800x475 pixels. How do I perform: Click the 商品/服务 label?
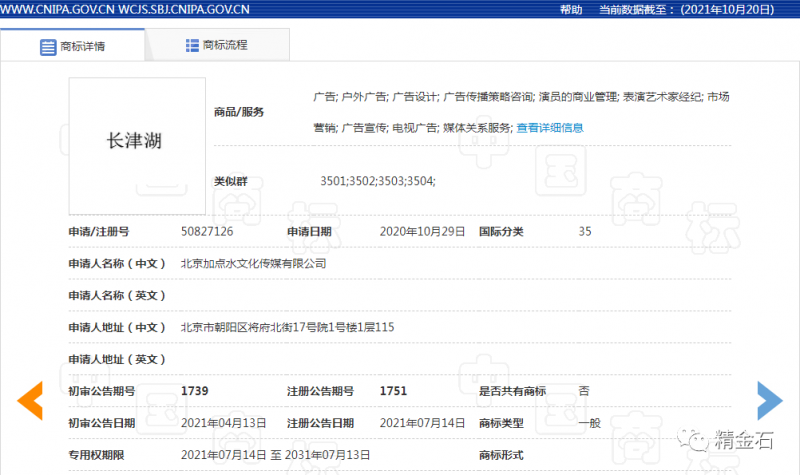pyautogui.click(x=239, y=112)
